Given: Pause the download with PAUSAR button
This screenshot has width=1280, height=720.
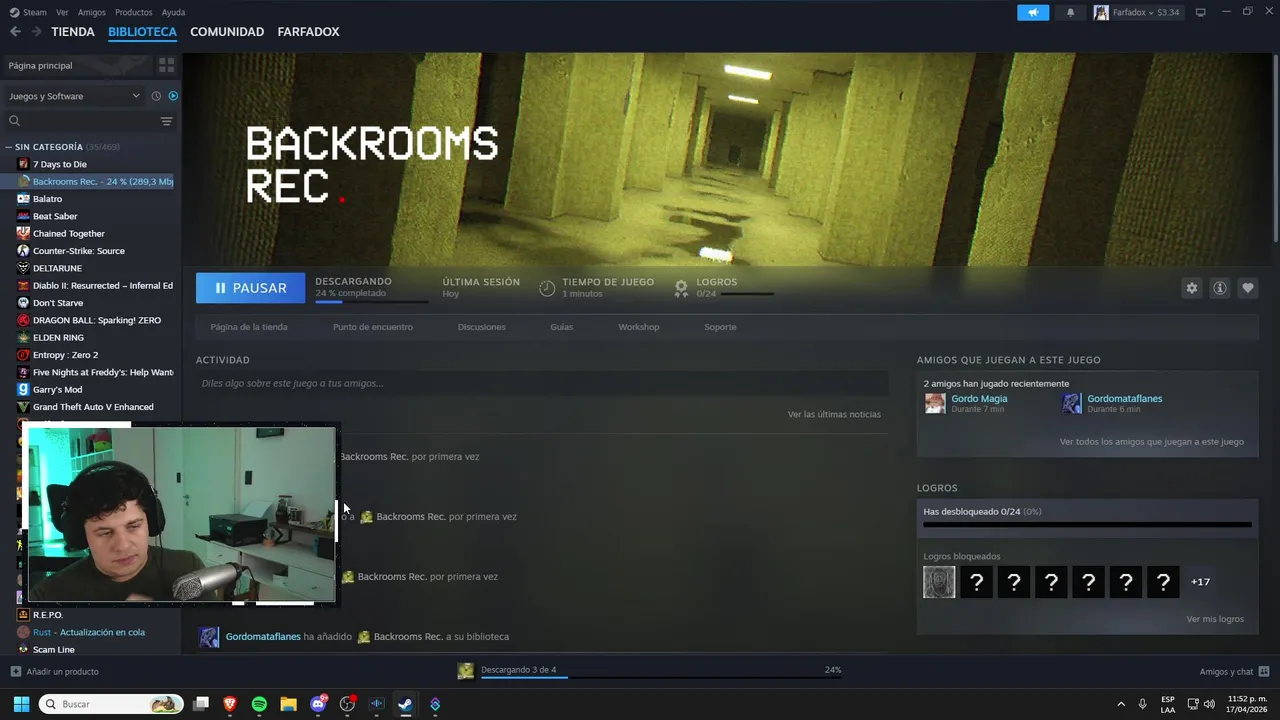Looking at the screenshot, I should [x=251, y=288].
